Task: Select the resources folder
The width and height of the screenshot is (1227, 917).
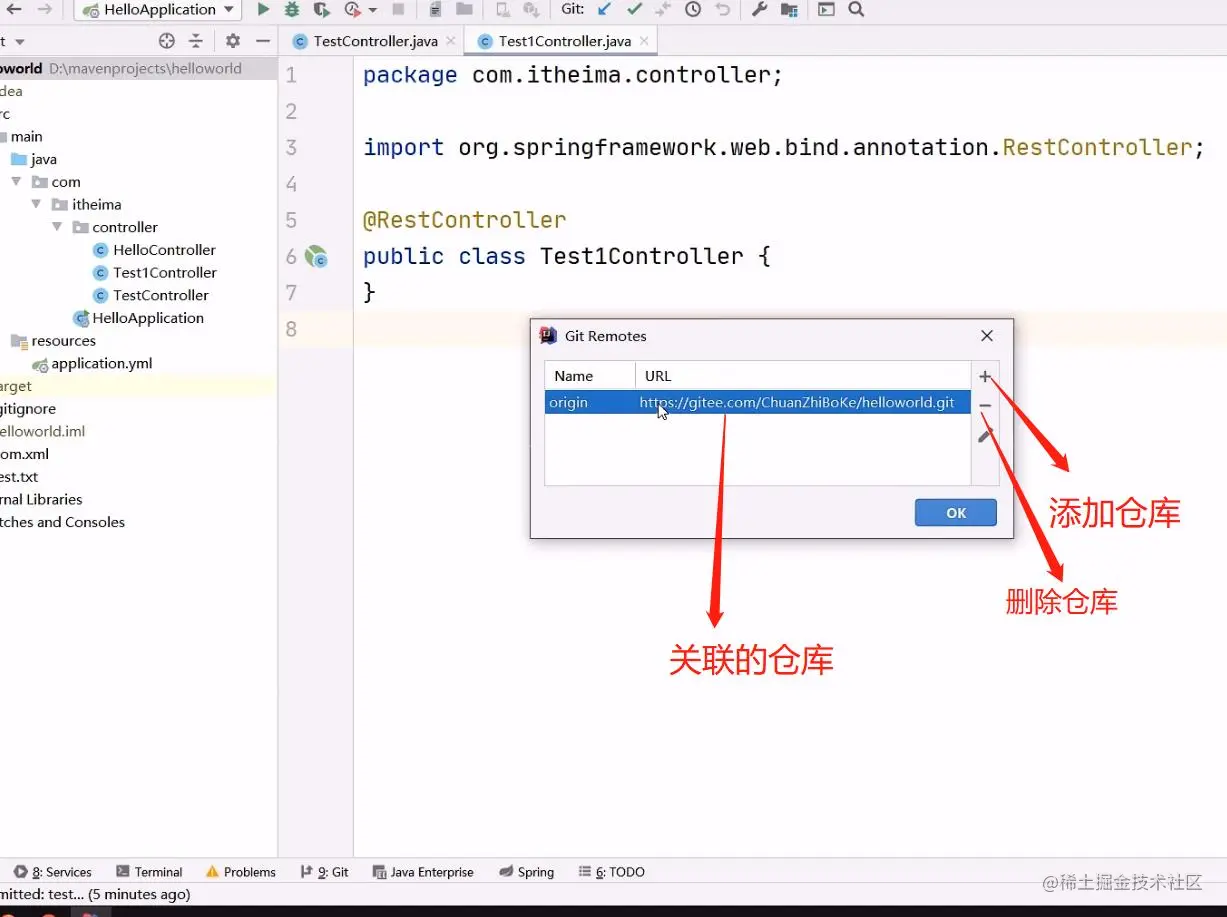Action: click(53, 341)
